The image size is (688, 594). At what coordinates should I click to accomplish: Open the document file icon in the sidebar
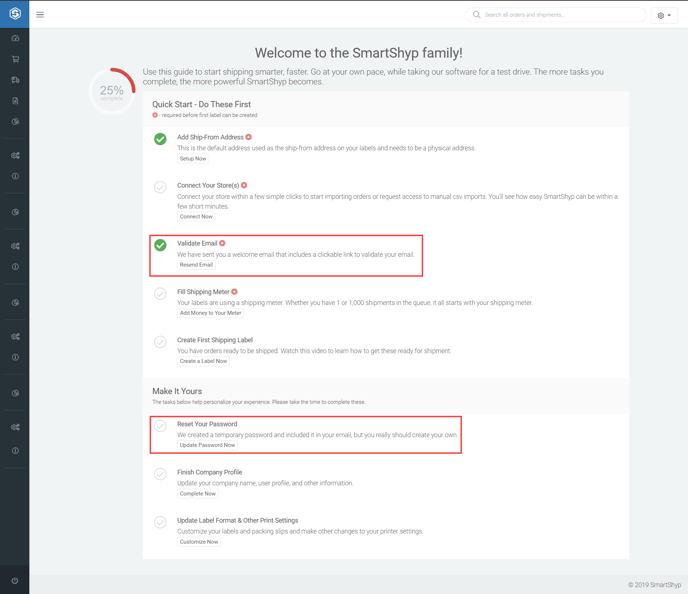pos(15,100)
